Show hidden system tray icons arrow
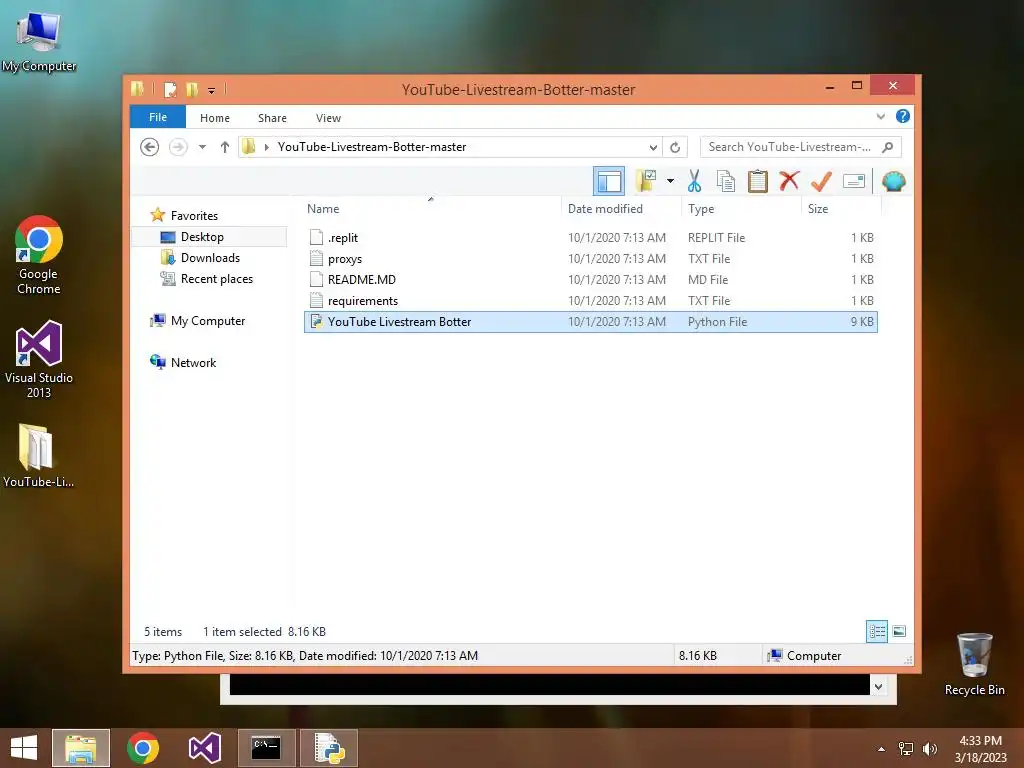Screen dimensions: 1024x768 (881, 749)
